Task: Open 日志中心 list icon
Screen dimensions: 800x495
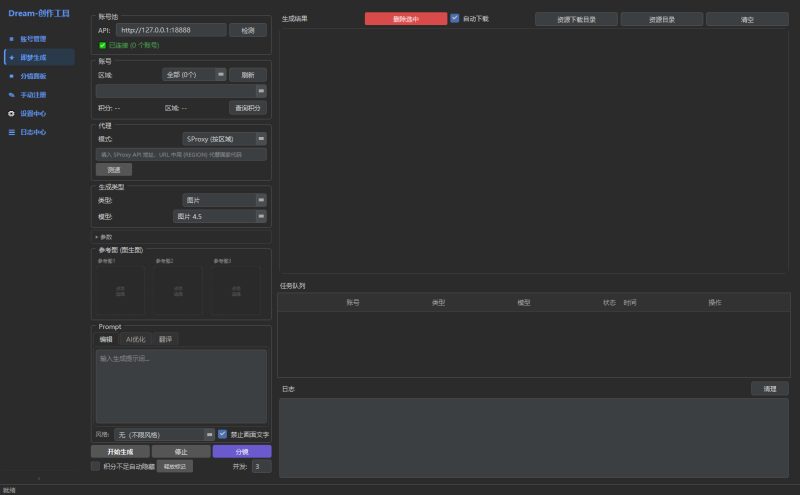Action: 12,132
